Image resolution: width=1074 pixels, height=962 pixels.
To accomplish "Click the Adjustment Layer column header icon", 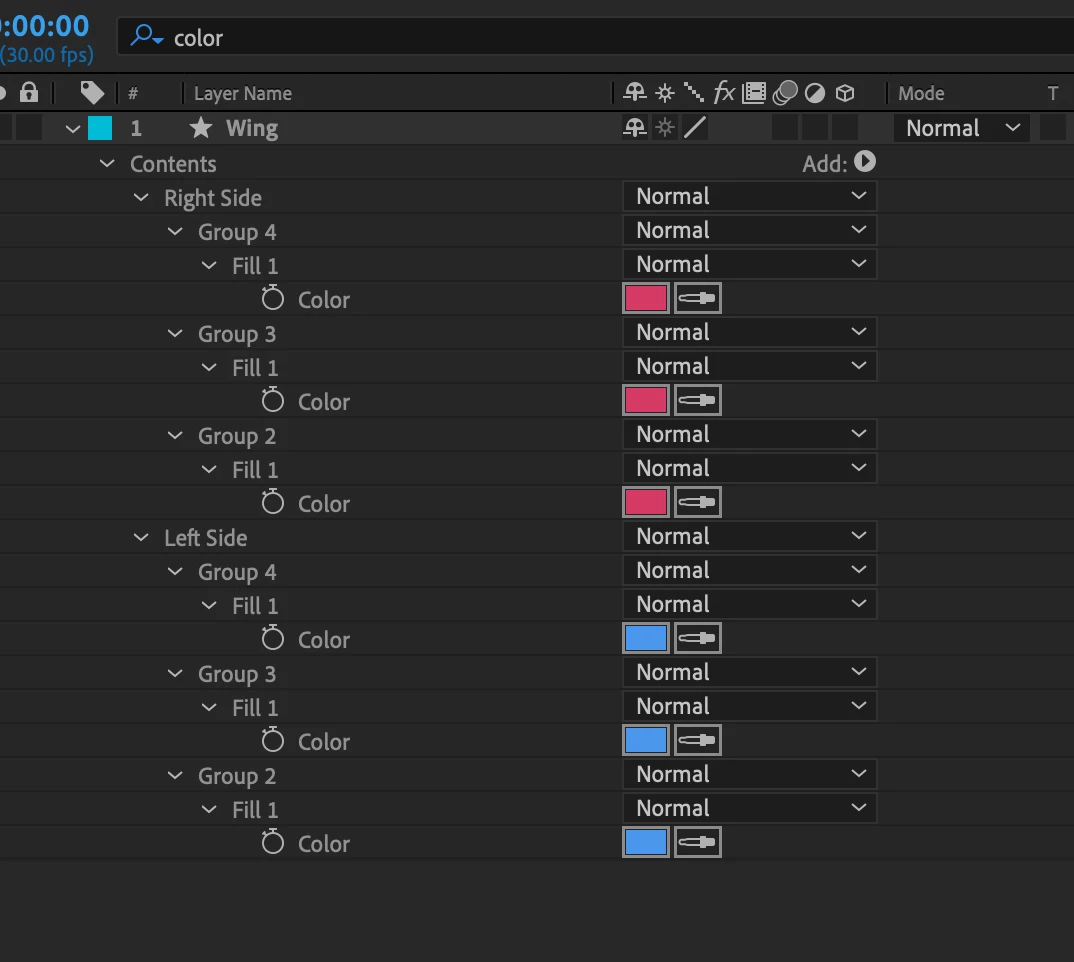I will point(814,92).
